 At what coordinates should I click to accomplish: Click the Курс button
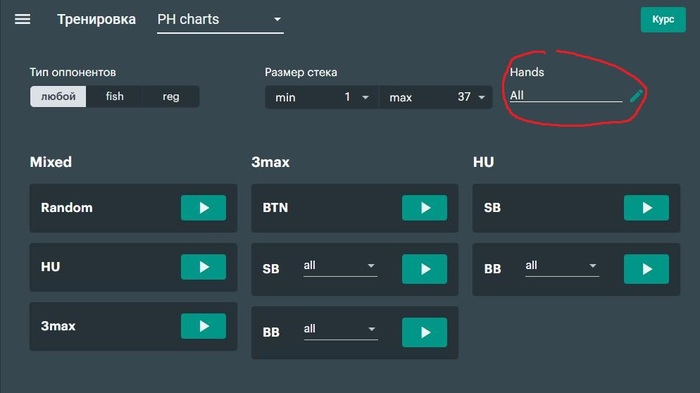click(x=663, y=20)
